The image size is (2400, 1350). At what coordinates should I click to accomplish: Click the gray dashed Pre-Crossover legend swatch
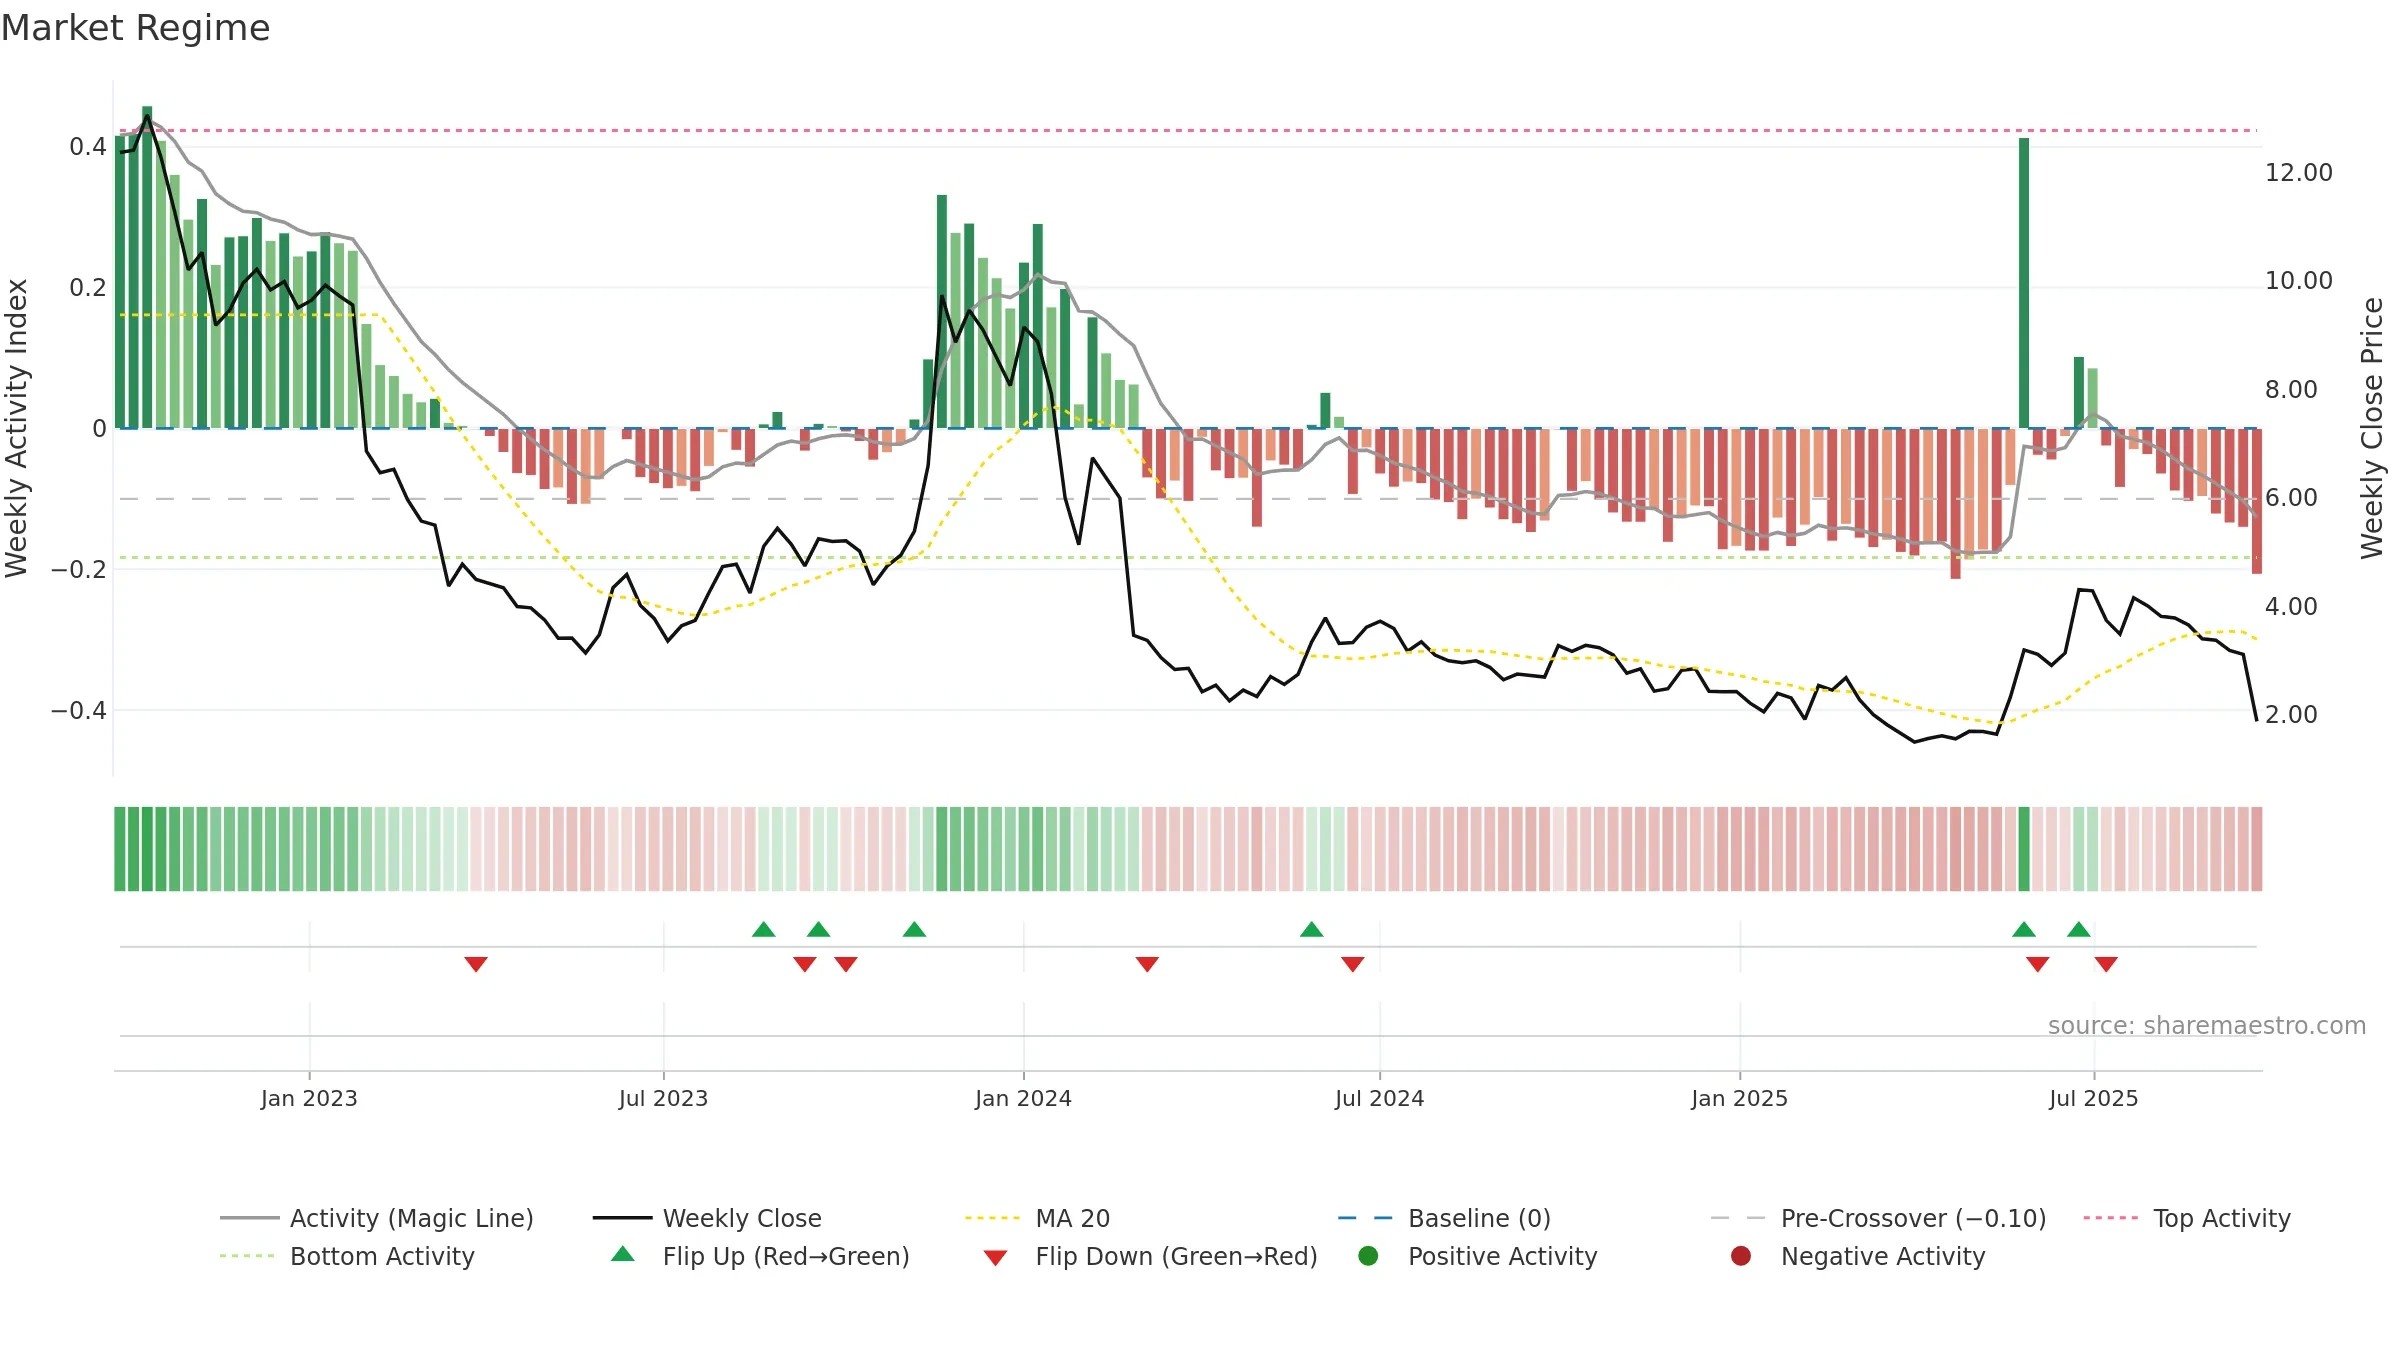(1738, 1218)
